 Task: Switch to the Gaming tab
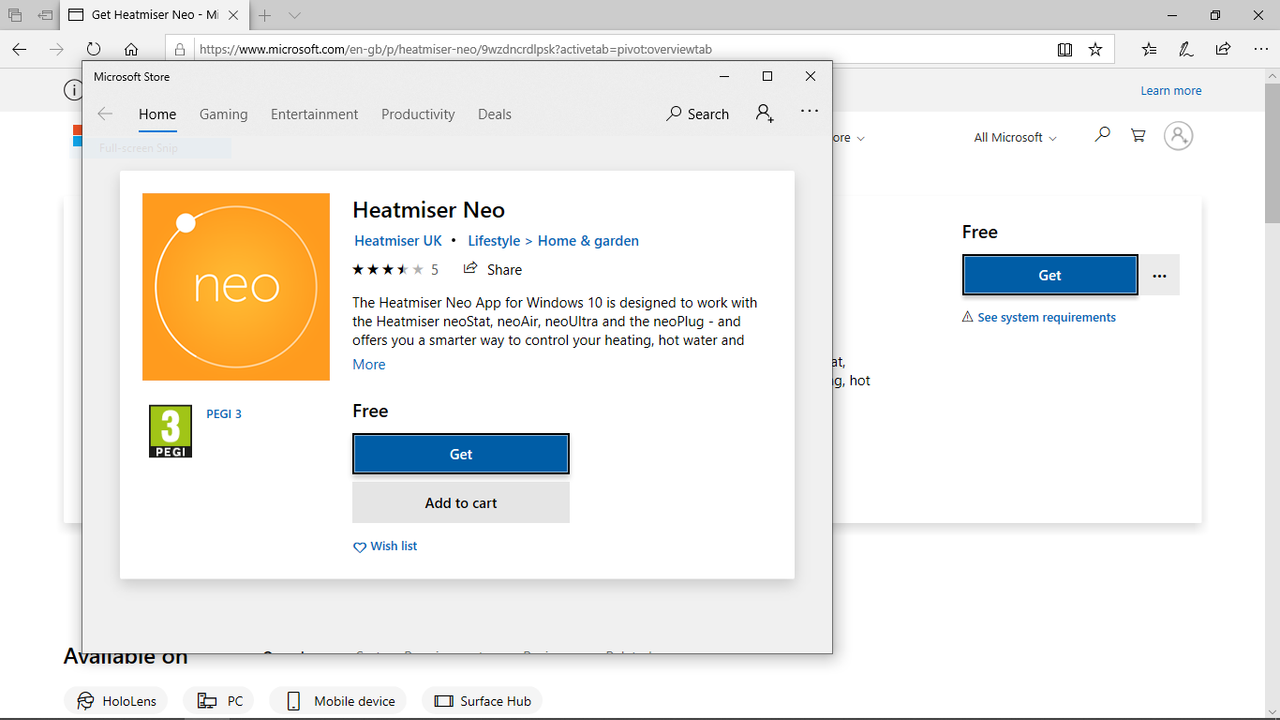pyautogui.click(x=223, y=114)
